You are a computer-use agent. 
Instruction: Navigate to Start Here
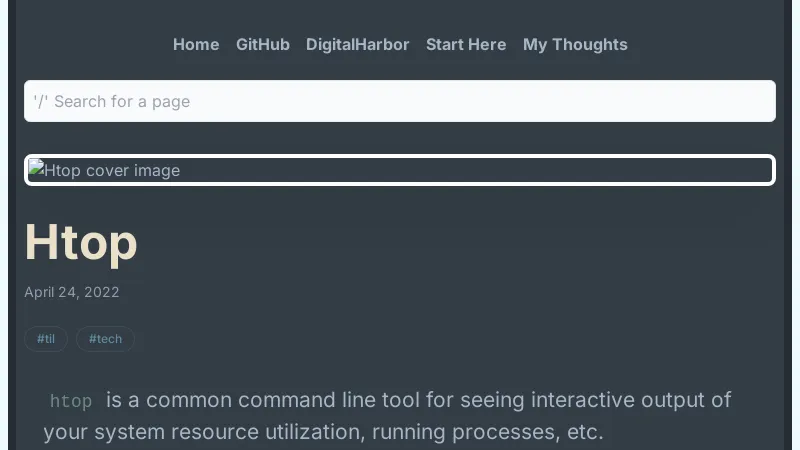tap(466, 44)
